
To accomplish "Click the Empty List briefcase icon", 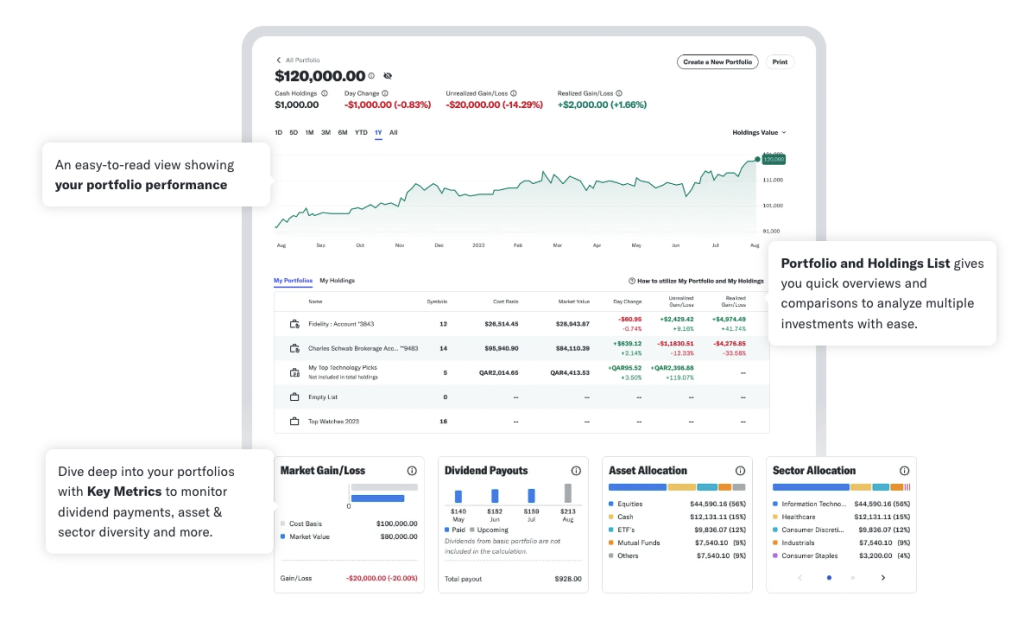I will pyautogui.click(x=294, y=397).
